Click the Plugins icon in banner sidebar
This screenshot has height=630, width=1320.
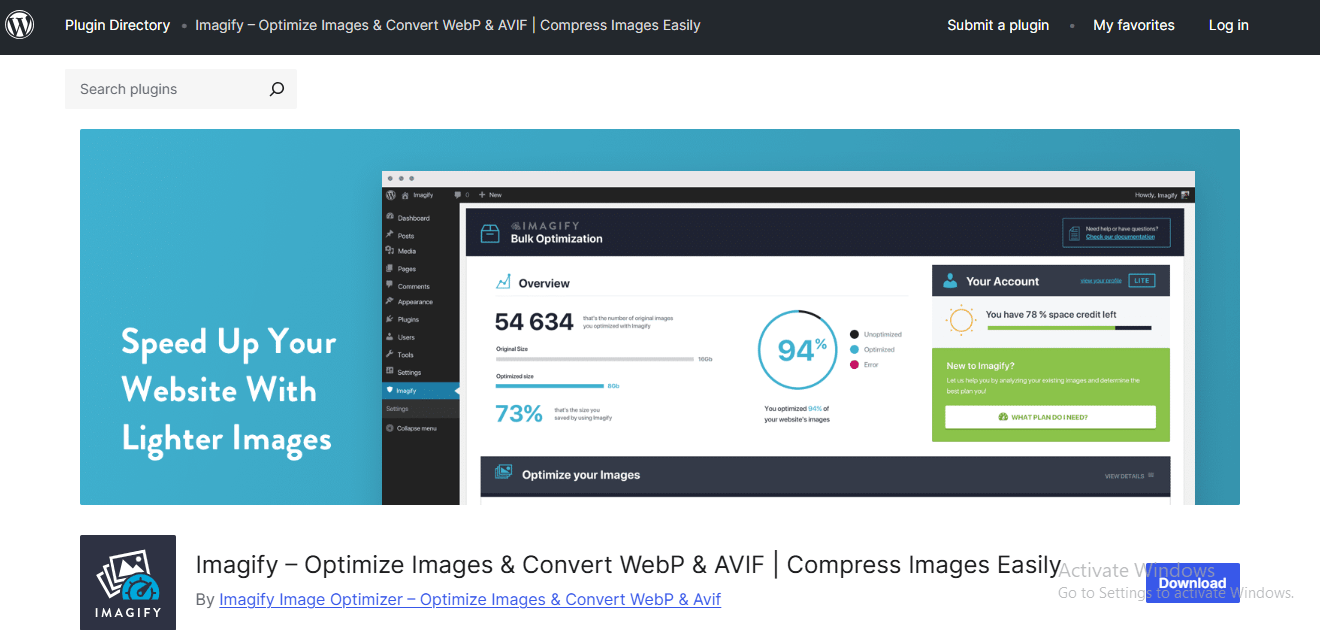(x=390, y=319)
